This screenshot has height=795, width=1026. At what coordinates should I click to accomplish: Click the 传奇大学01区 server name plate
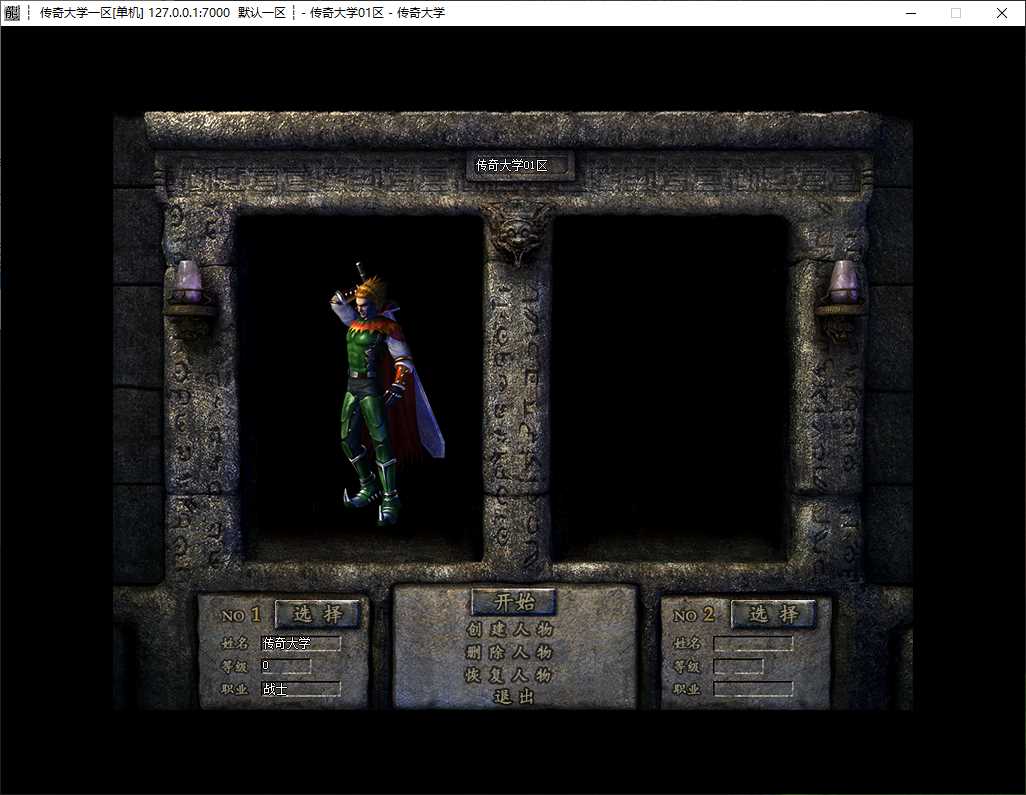point(520,166)
